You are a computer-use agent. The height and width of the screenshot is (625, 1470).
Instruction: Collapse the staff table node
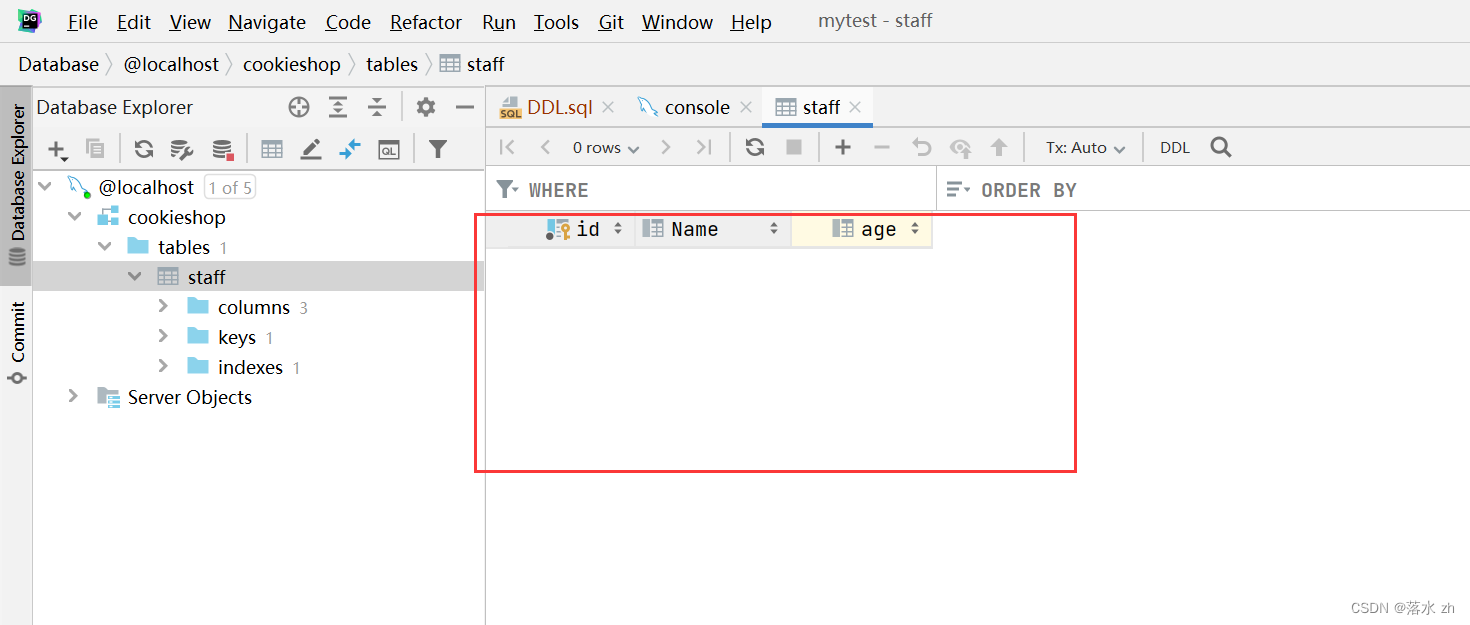[x=135, y=276]
